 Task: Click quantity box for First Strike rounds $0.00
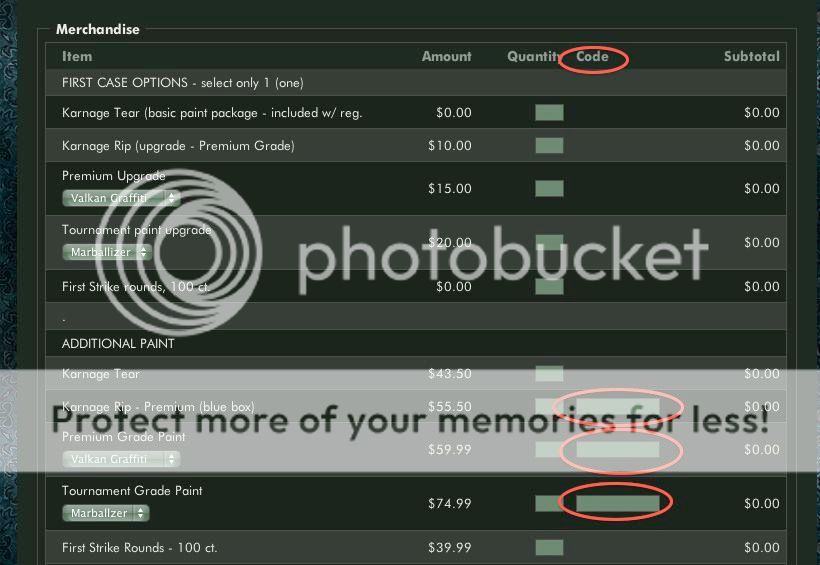click(x=549, y=286)
